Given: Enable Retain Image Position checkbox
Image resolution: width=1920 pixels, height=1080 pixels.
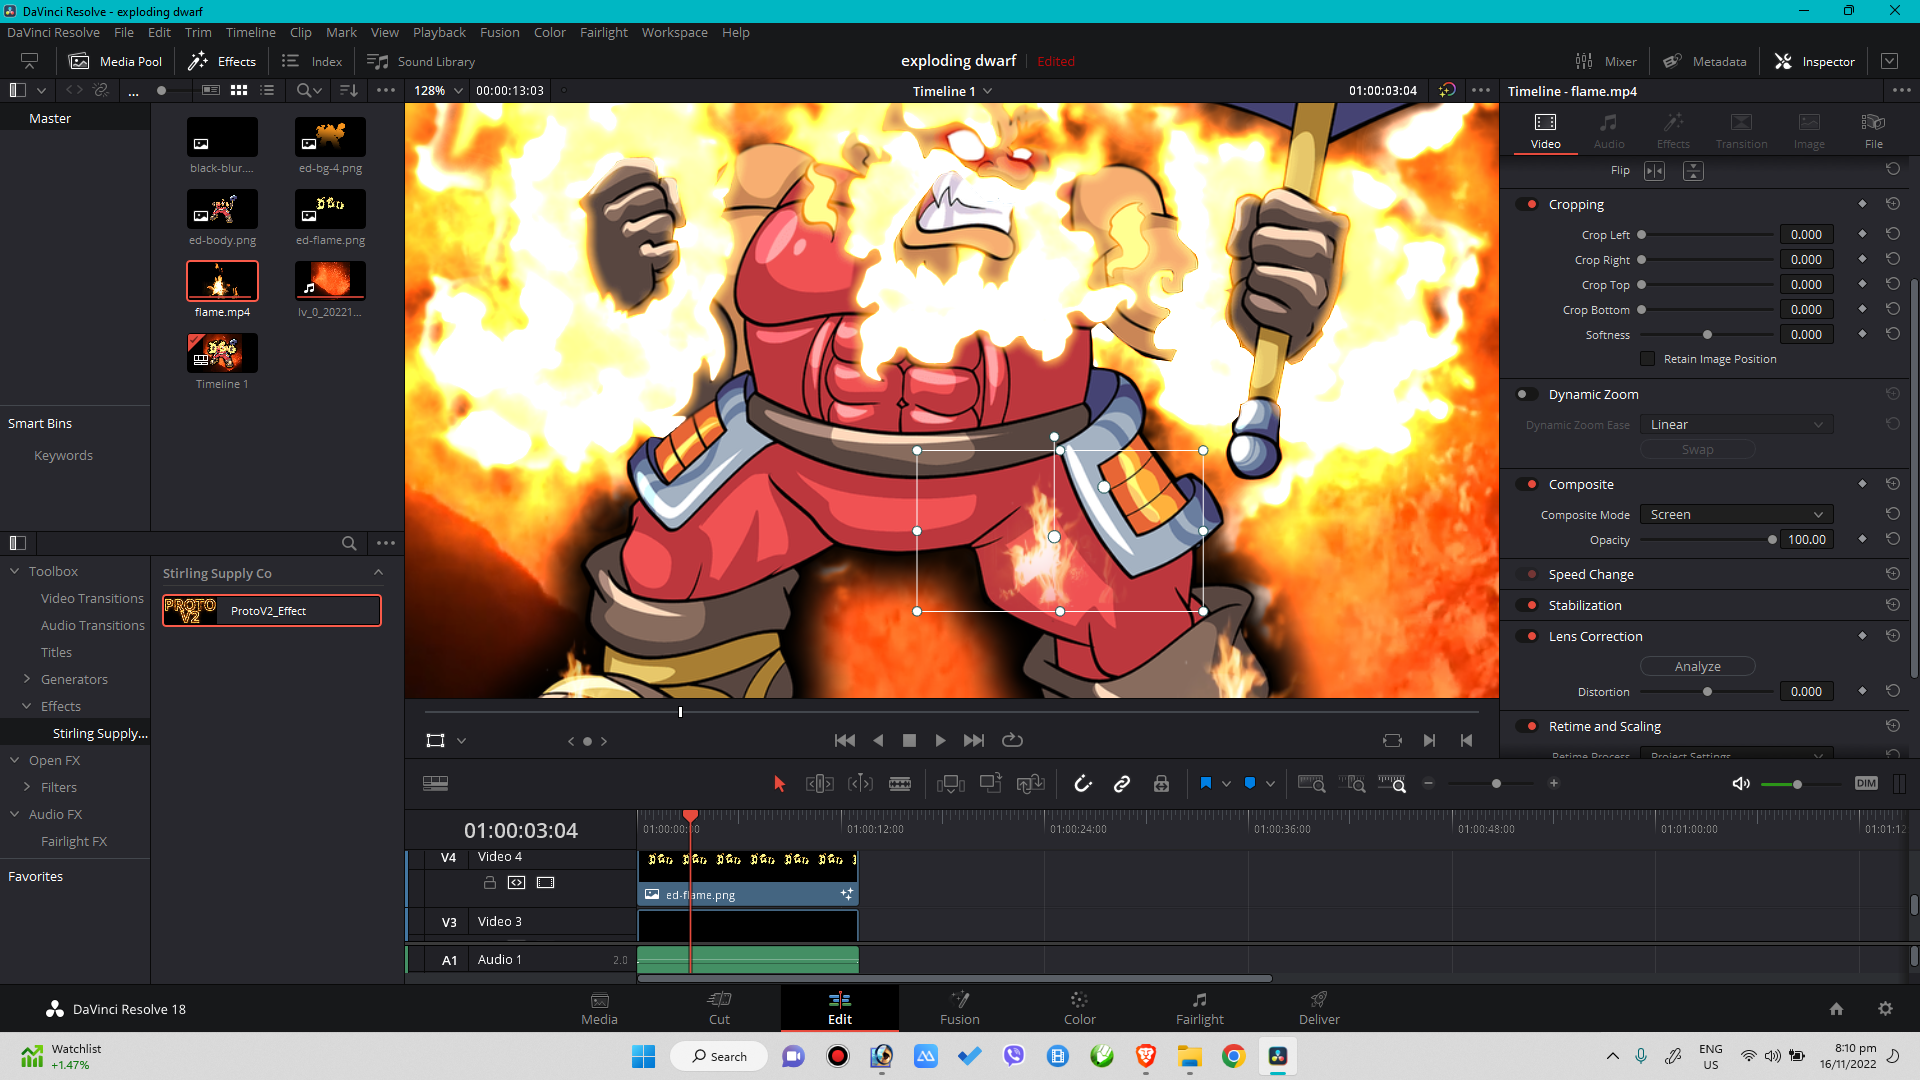Looking at the screenshot, I should tap(1648, 359).
